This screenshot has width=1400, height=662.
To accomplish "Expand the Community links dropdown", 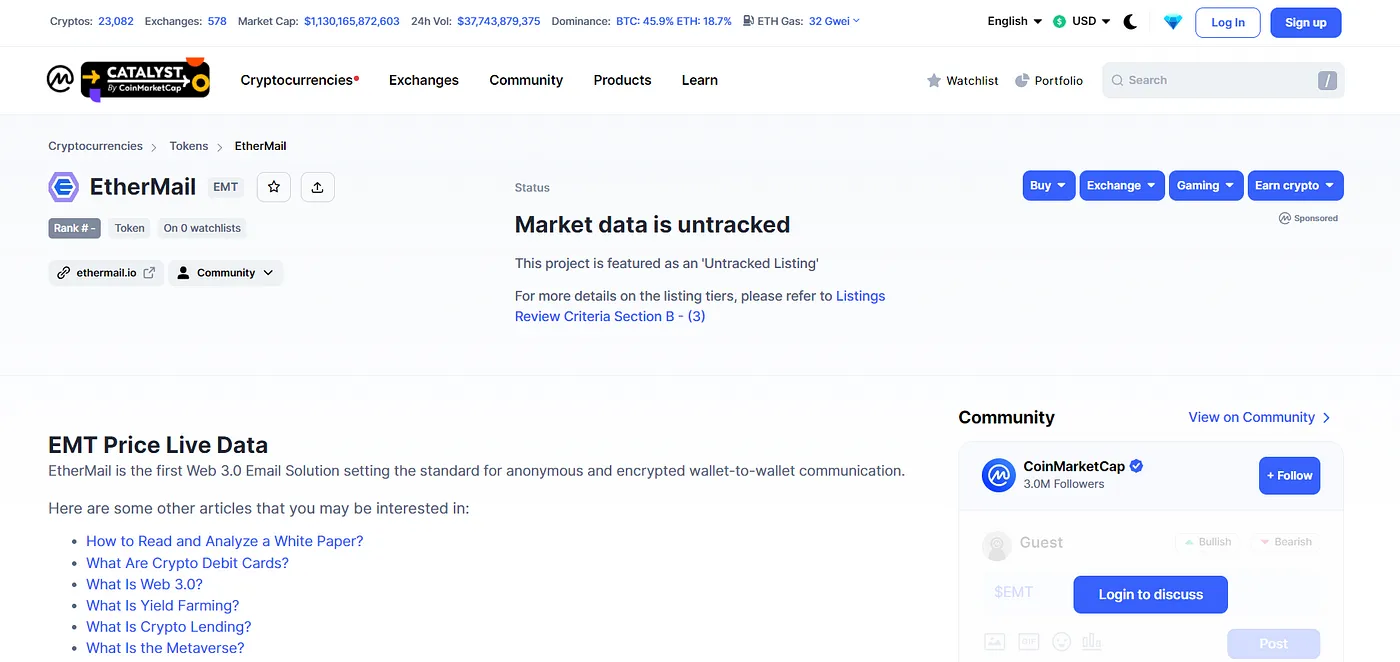I will click(226, 273).
